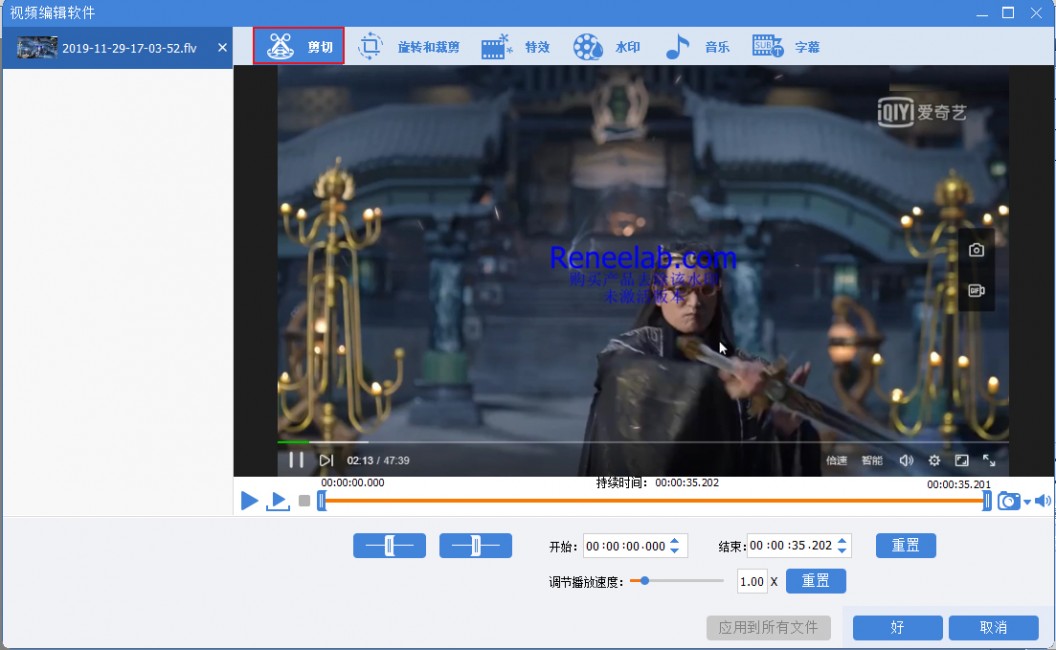Image resolution: width=1056 pixels, height=650 pixels.
Task: Switch to 旋转和裁剪 tab
Action: (408, 46)
